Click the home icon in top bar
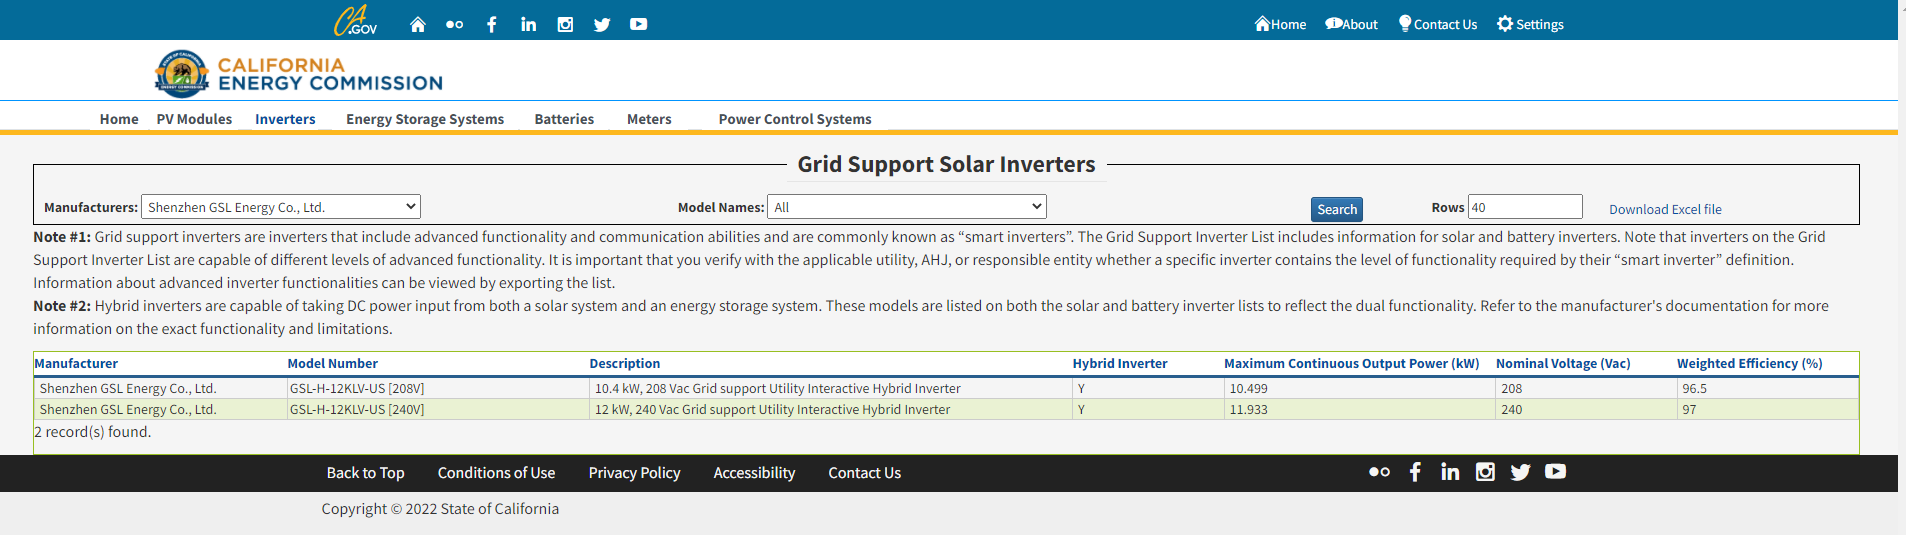Image resolution: width=1906 pixels, height=535 pixels. click(418, 24)
